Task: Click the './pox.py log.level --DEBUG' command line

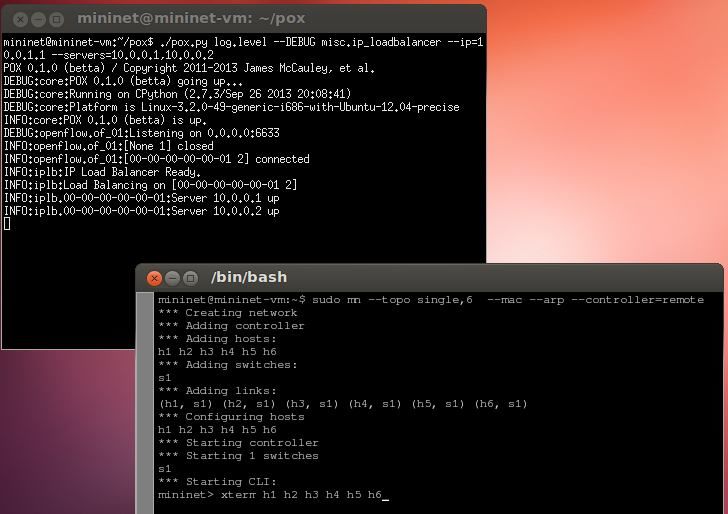Action: (243, 42)
